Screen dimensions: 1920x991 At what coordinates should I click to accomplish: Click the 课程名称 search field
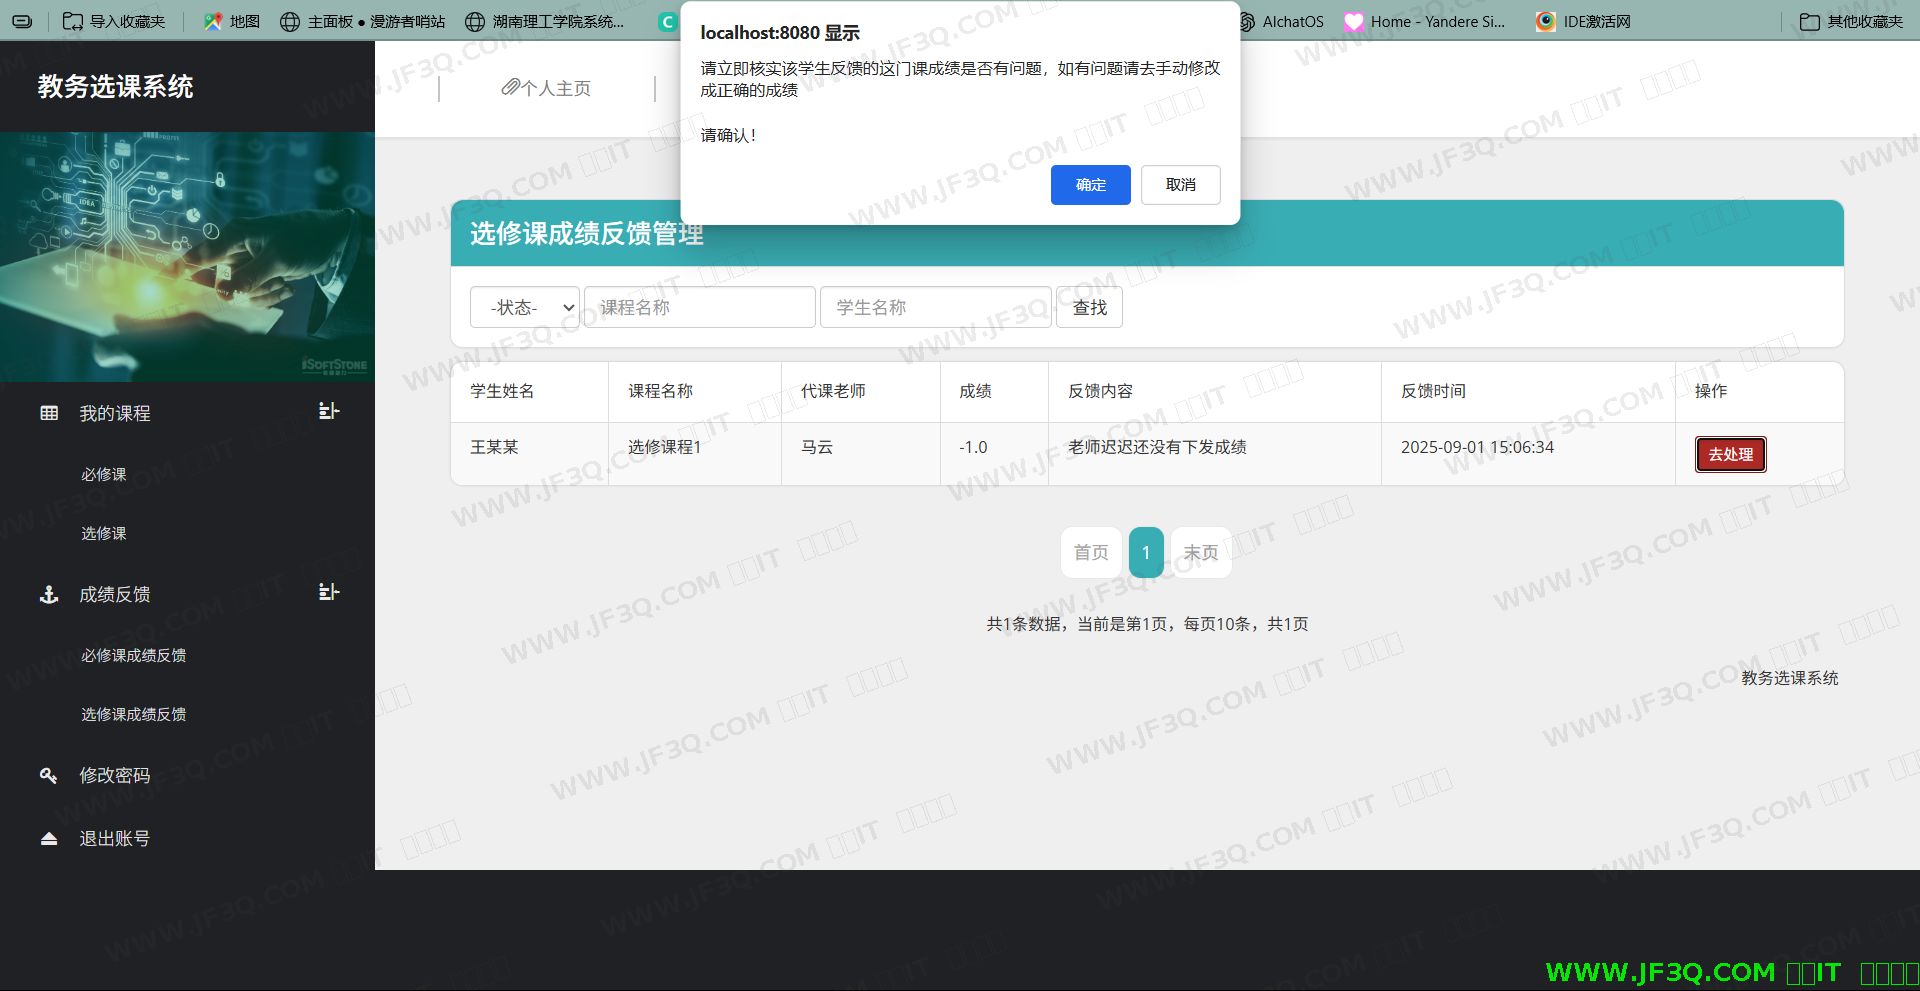point(699,308)
